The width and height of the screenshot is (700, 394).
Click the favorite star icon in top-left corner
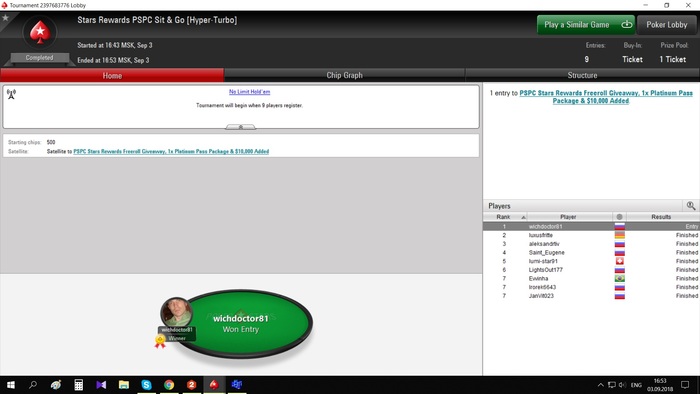[5, 18]
